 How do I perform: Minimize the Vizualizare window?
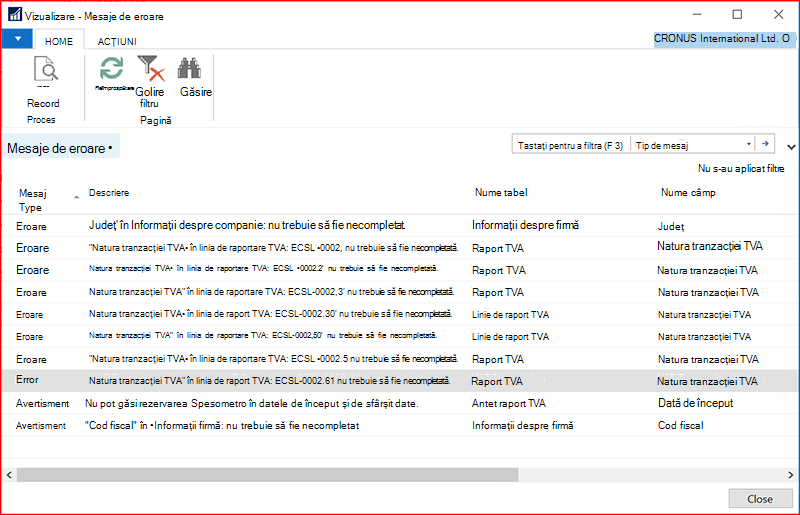[697, 14]
